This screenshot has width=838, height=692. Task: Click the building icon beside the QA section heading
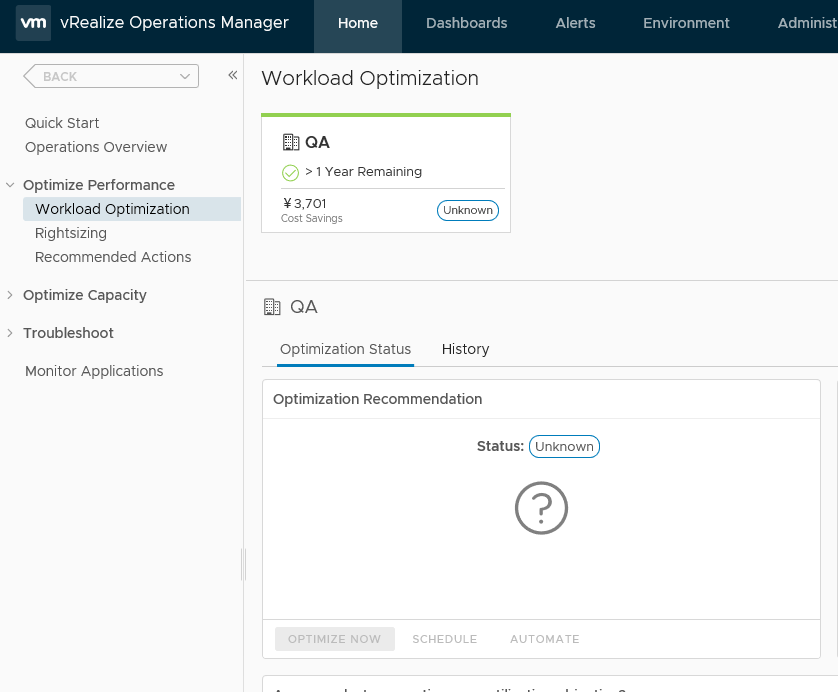point(272,307)
